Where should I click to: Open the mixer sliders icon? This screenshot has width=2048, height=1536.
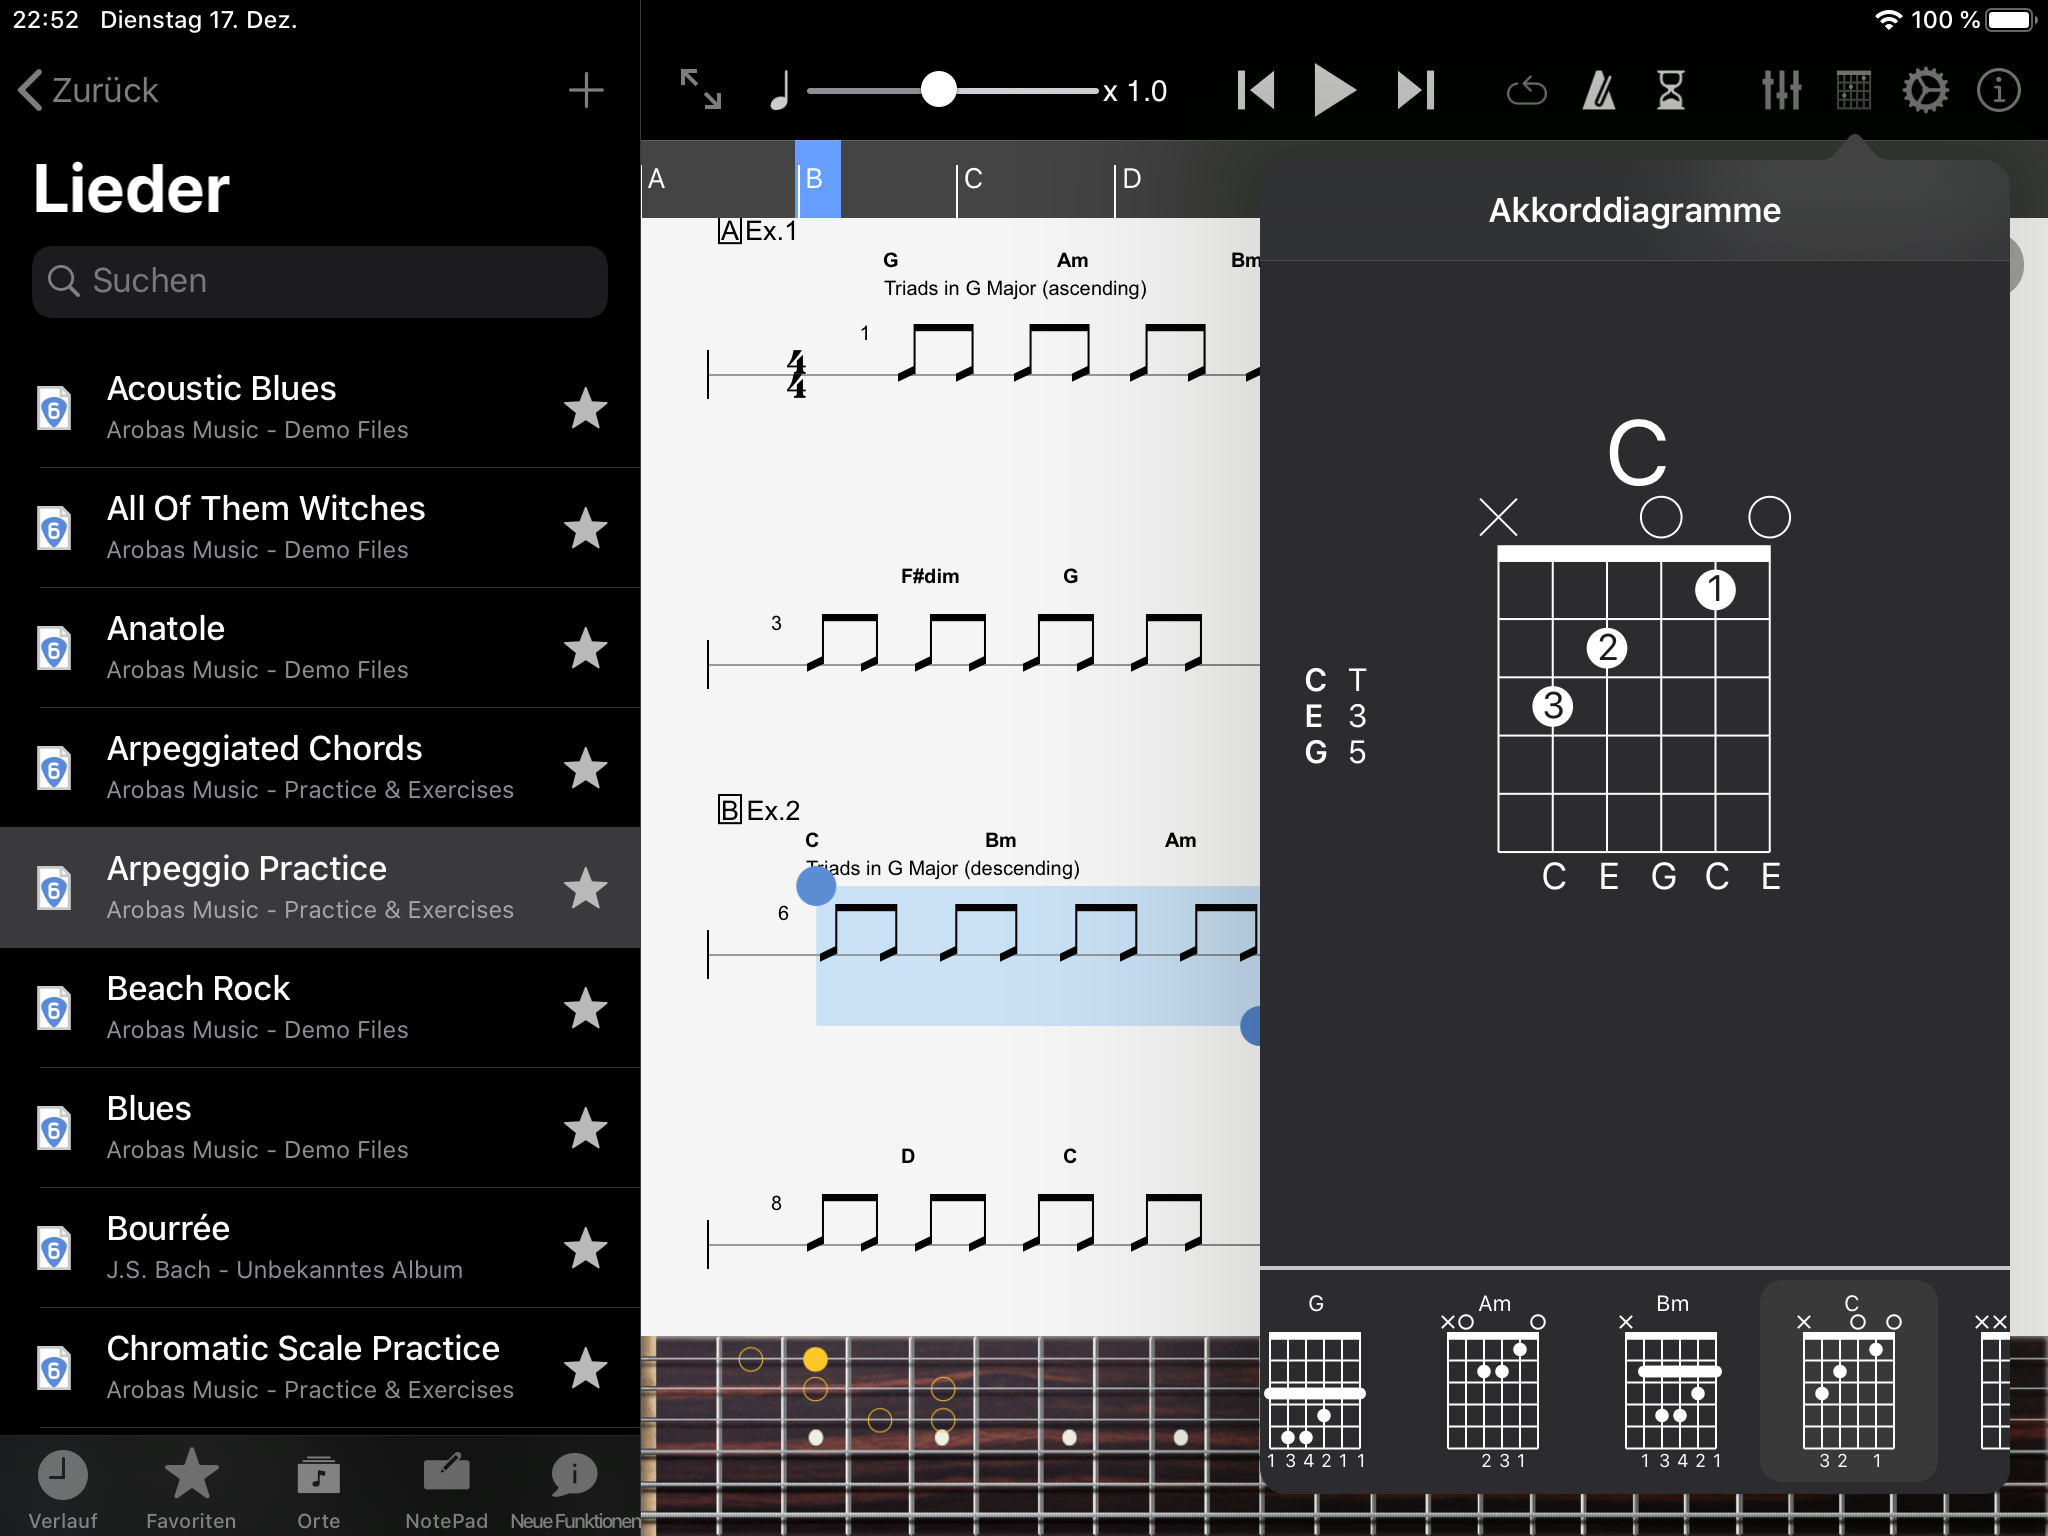point(1781,91)
